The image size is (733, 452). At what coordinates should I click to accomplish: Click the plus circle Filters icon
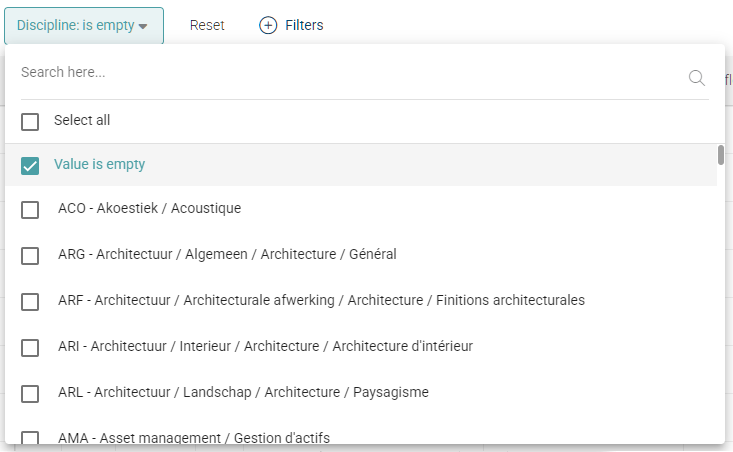point(268,25)
